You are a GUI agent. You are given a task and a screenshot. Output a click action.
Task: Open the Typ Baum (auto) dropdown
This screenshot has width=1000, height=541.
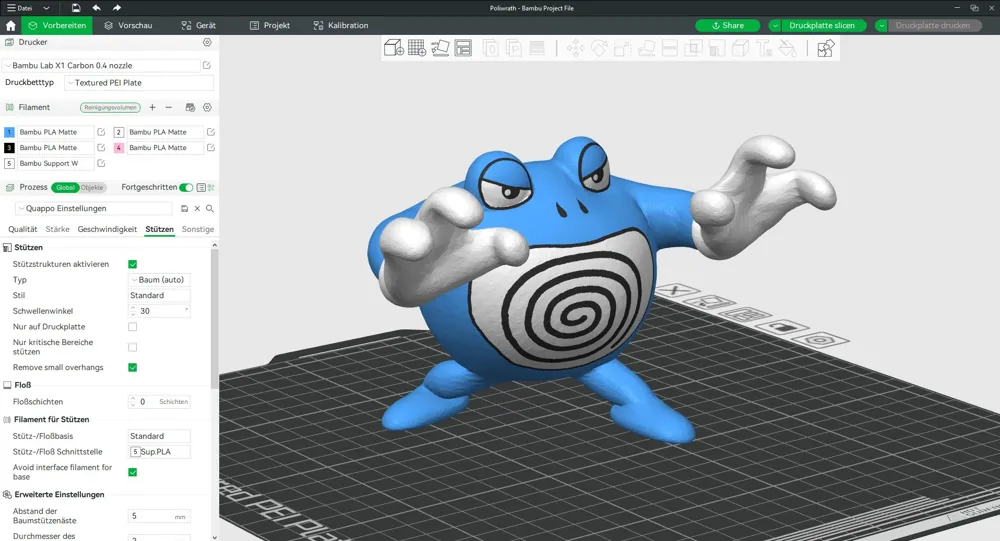159,280
